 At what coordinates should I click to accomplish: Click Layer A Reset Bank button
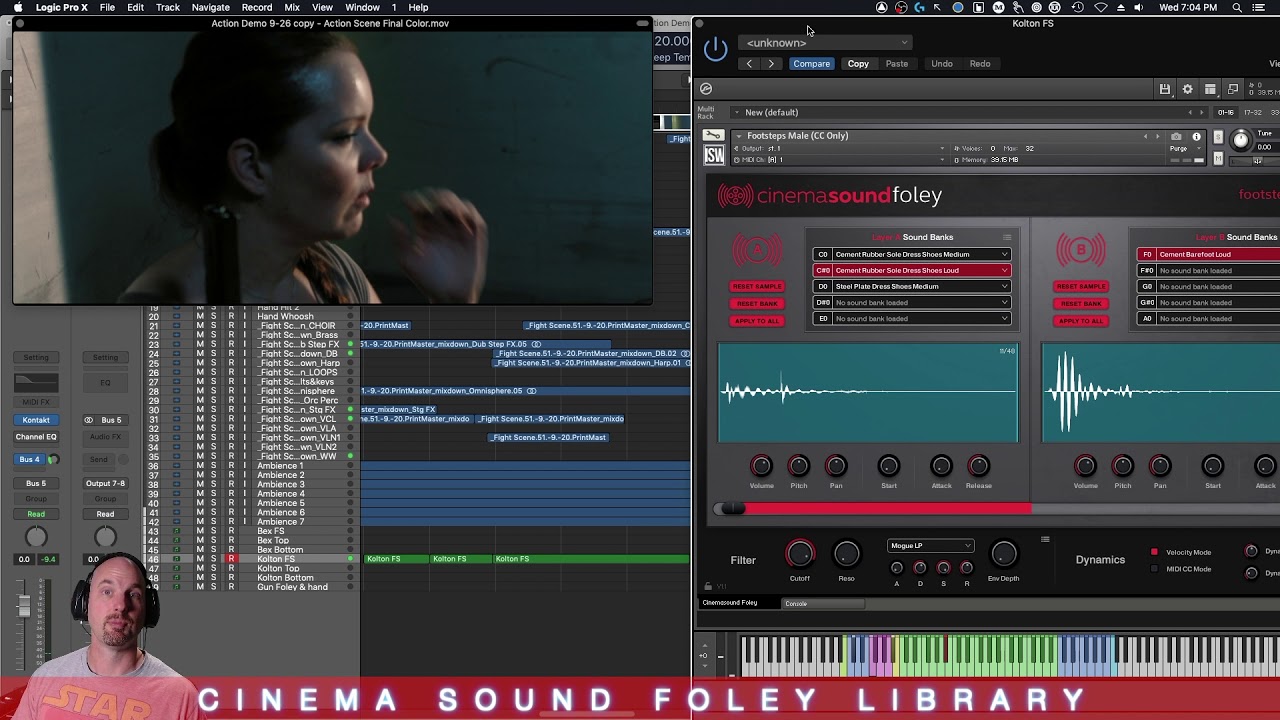click(x=757, y=303)
